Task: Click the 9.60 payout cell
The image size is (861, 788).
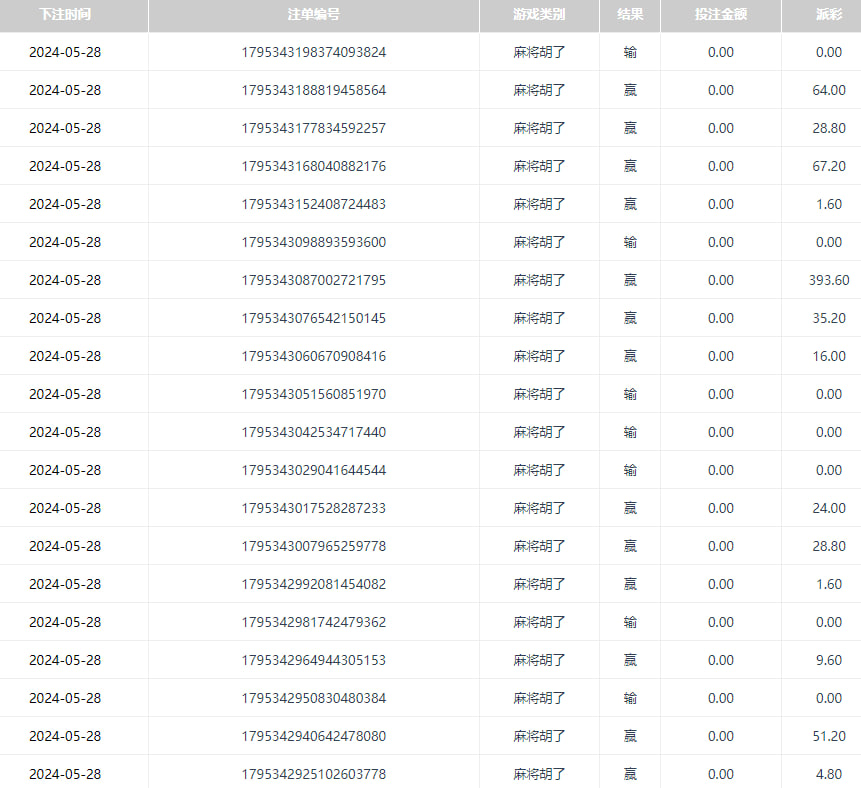Action: 828,660
